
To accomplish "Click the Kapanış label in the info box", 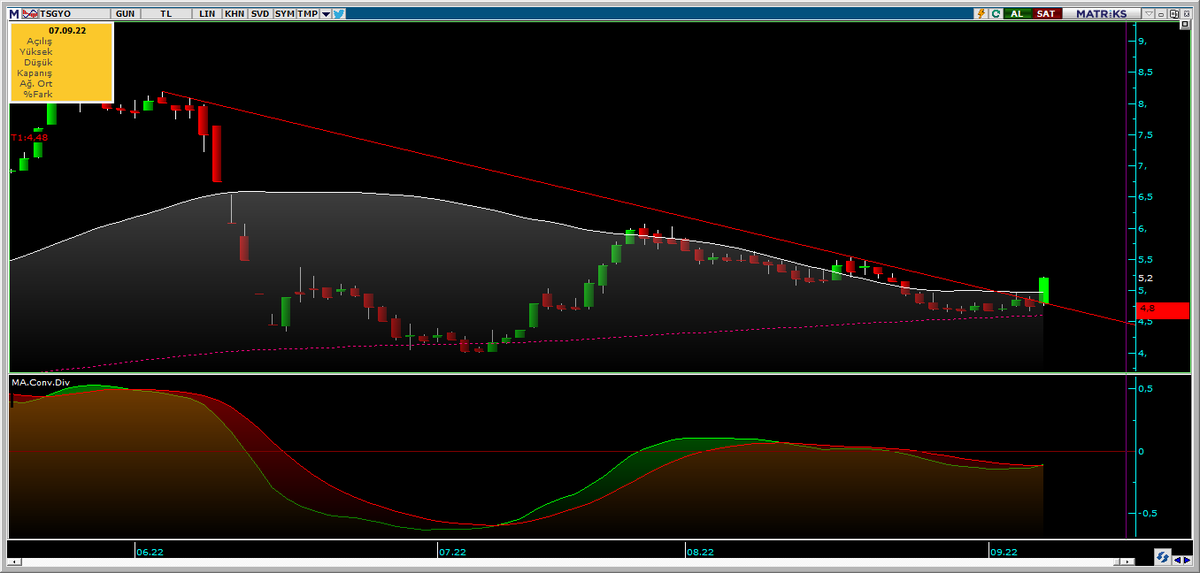I will 35,73.
